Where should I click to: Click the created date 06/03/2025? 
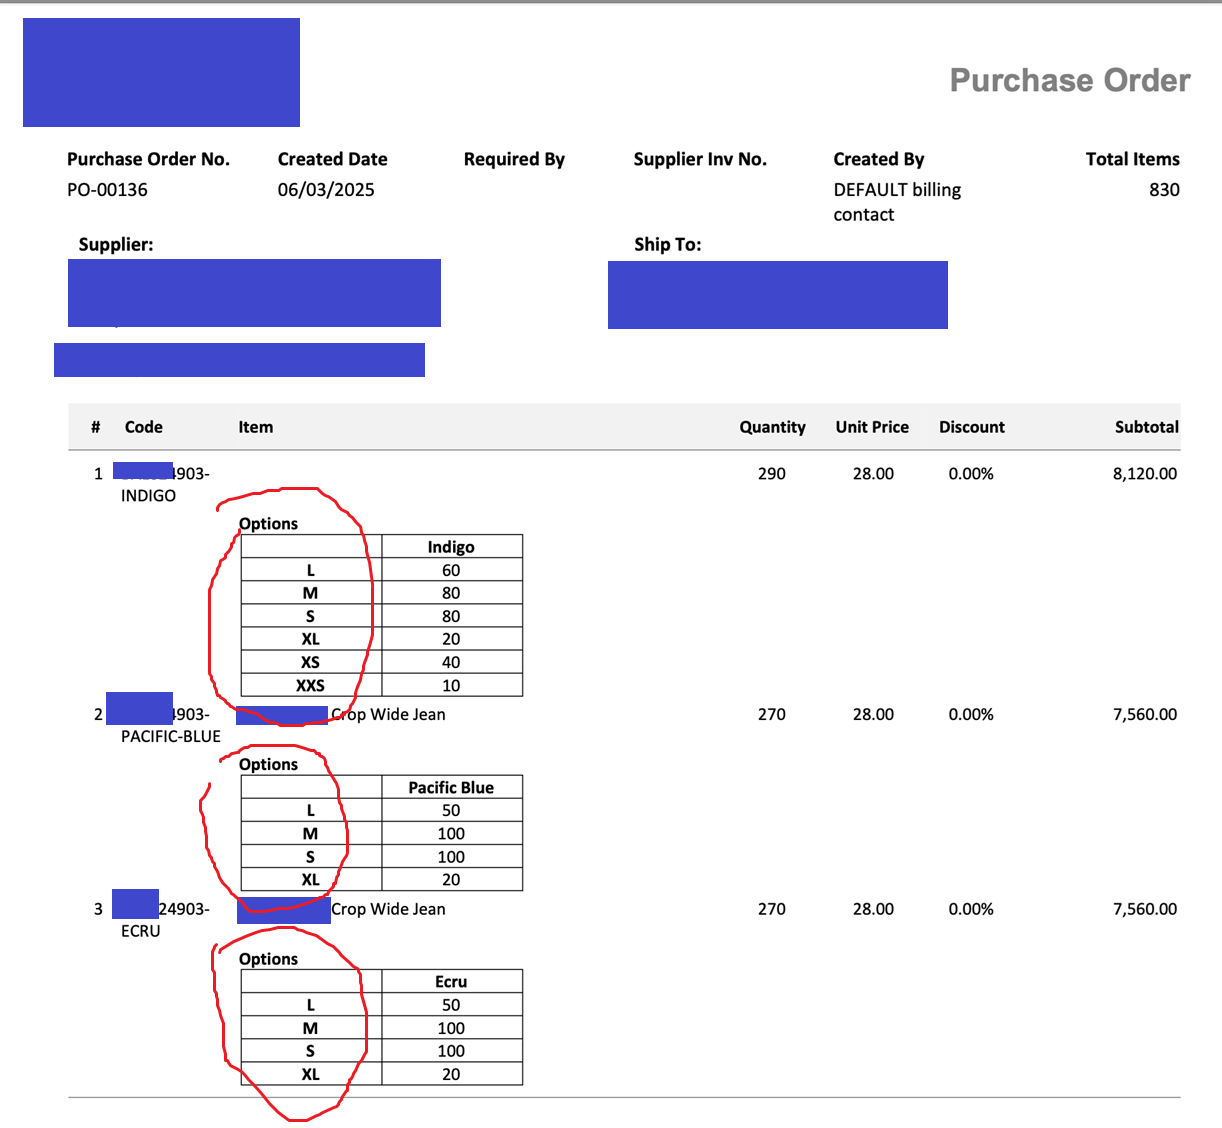click(326, 190)
